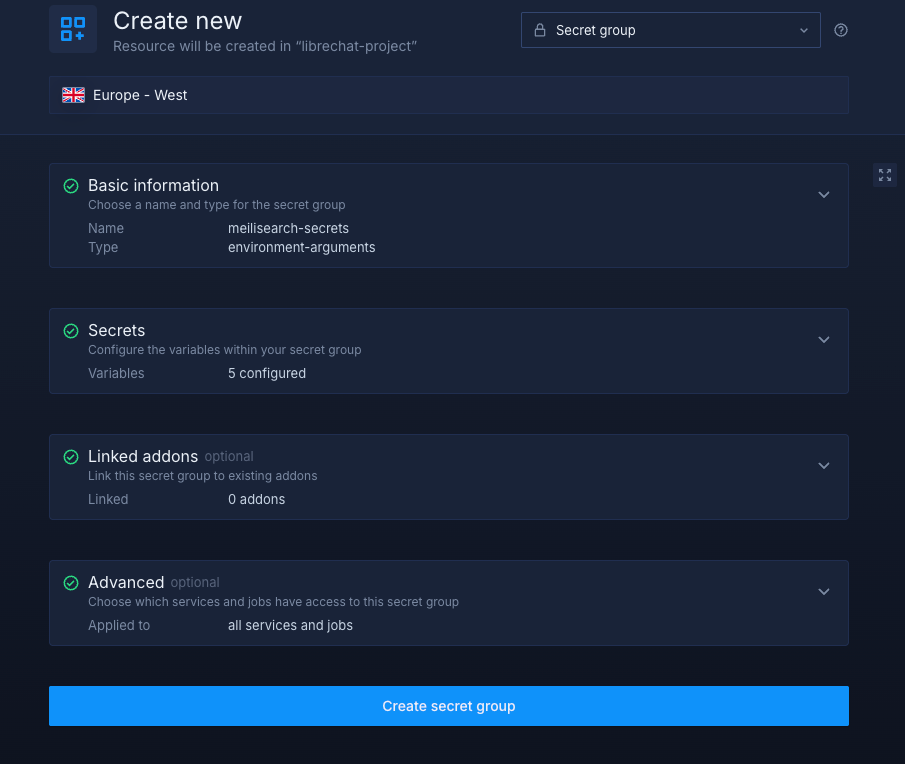Toggle the fullscreen expand icon

click(x=885, y=175)
